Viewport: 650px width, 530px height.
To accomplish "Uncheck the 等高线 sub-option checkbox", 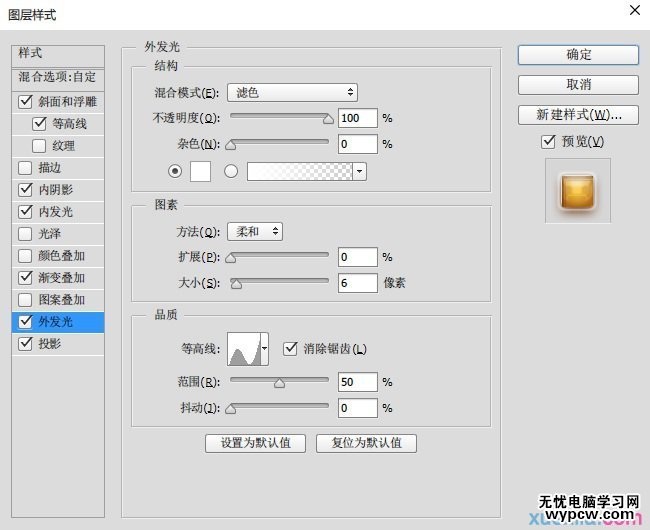I will pos(39,123).
